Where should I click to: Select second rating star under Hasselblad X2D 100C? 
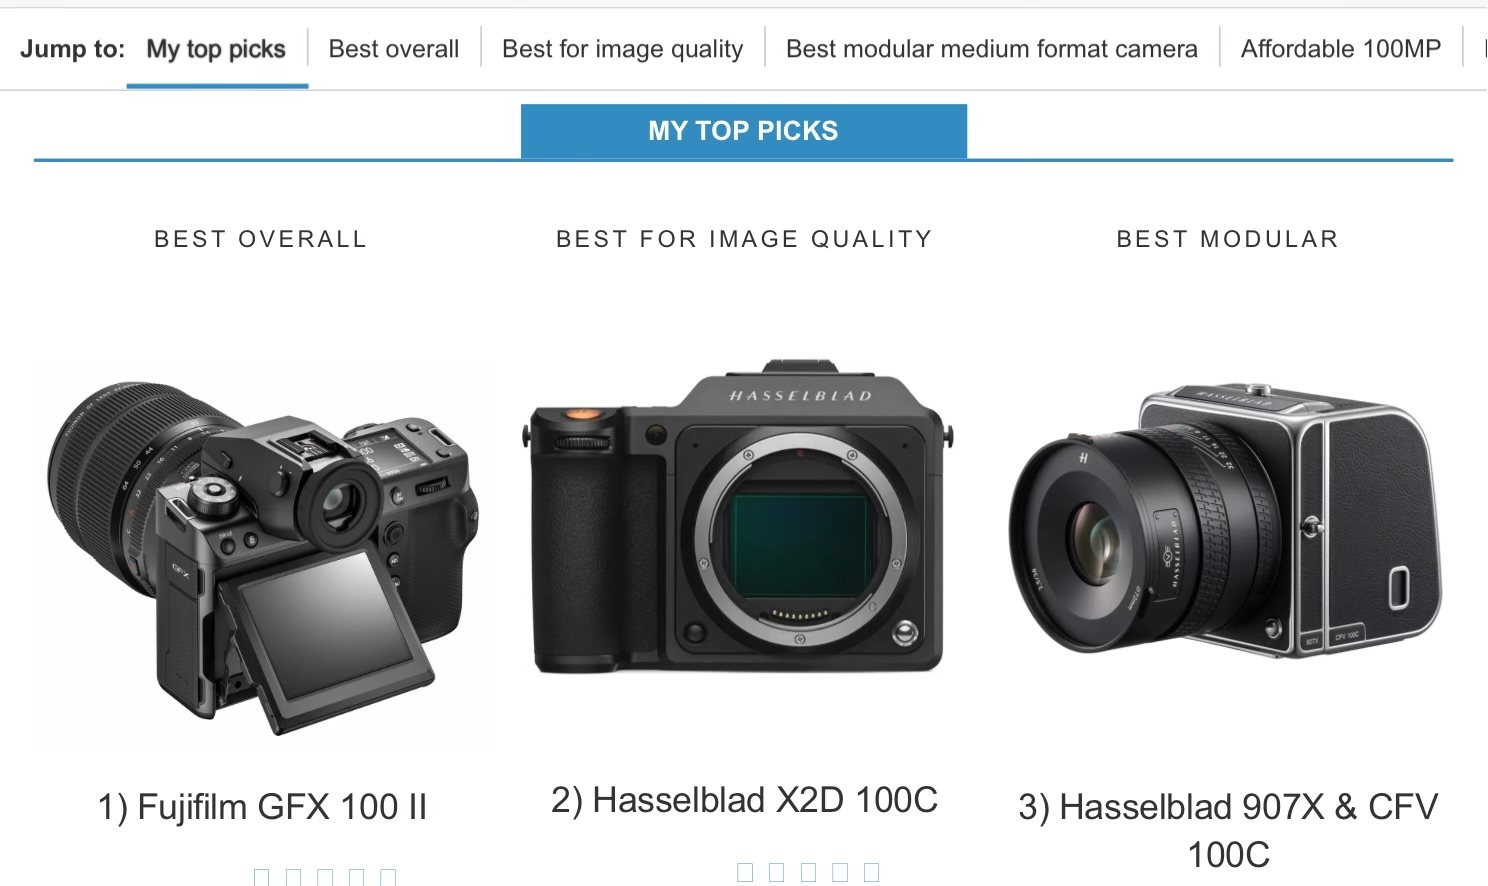click(x=776, y=872)
